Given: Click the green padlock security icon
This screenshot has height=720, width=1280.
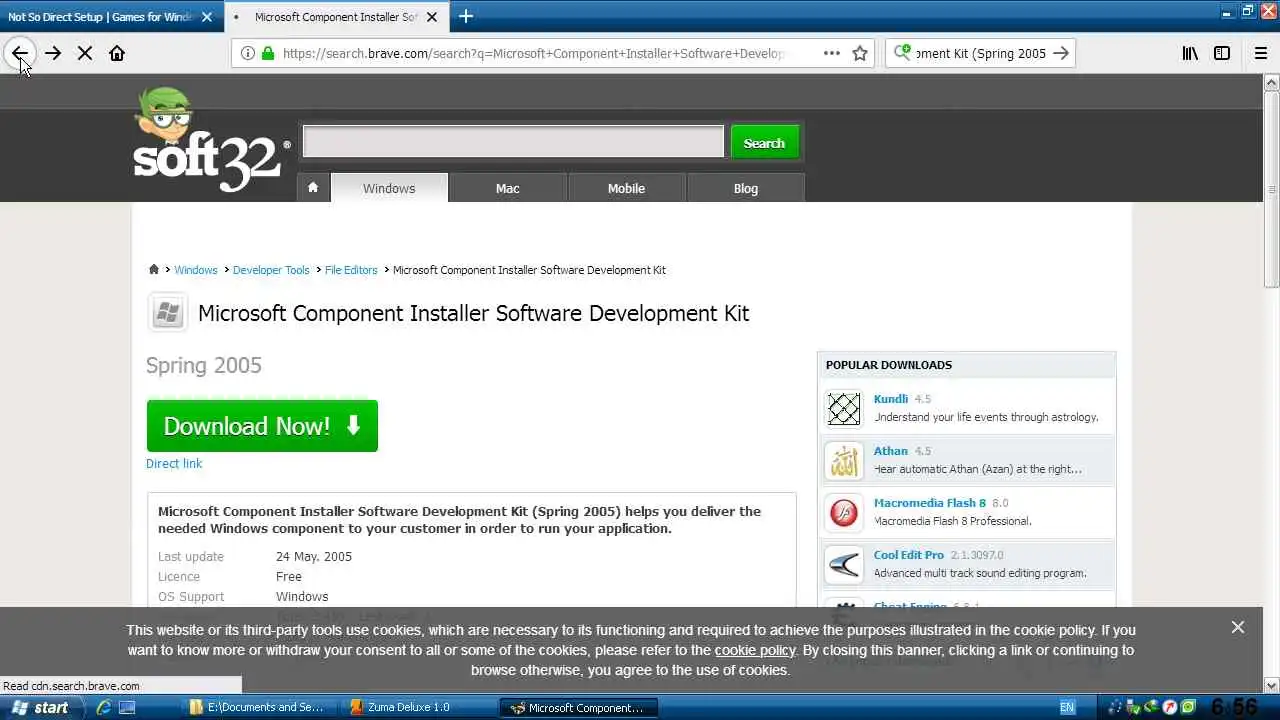Looking at the screenshot, I should 267,53.
